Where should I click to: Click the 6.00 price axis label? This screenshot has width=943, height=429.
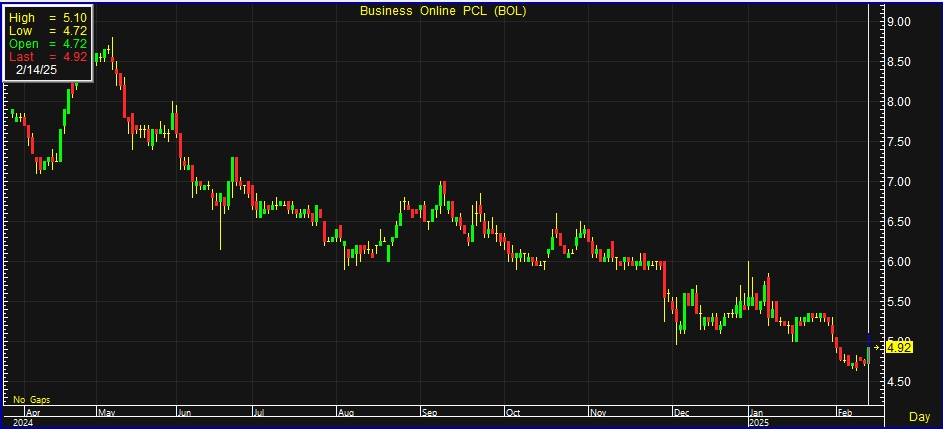(898, 262)
